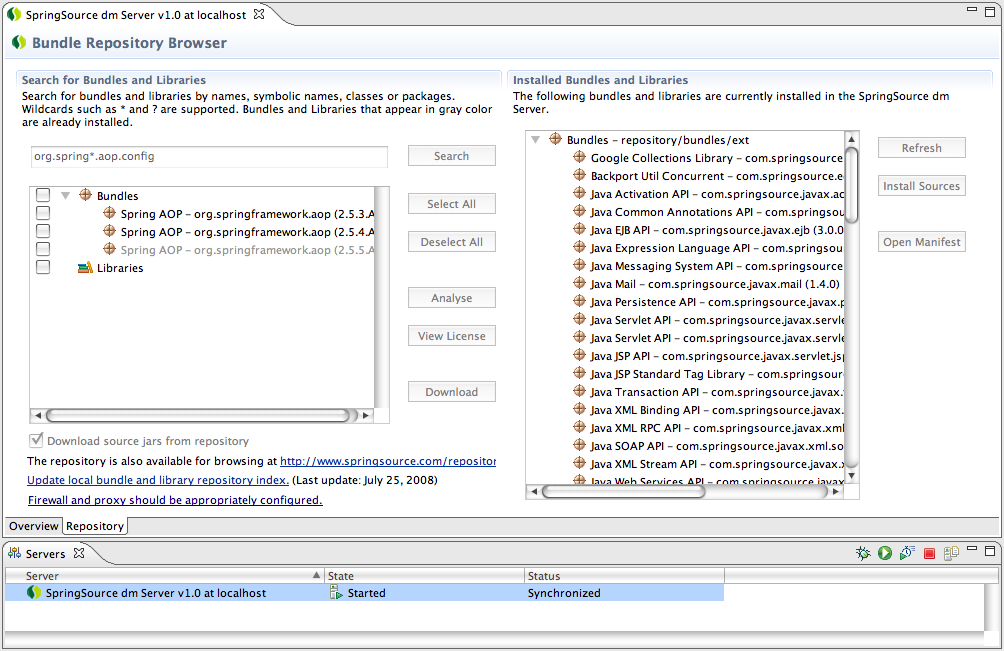Click the Synchronized status cell
The width and height of the screenshot is (1004, 651).
click(x=624, y=593)
